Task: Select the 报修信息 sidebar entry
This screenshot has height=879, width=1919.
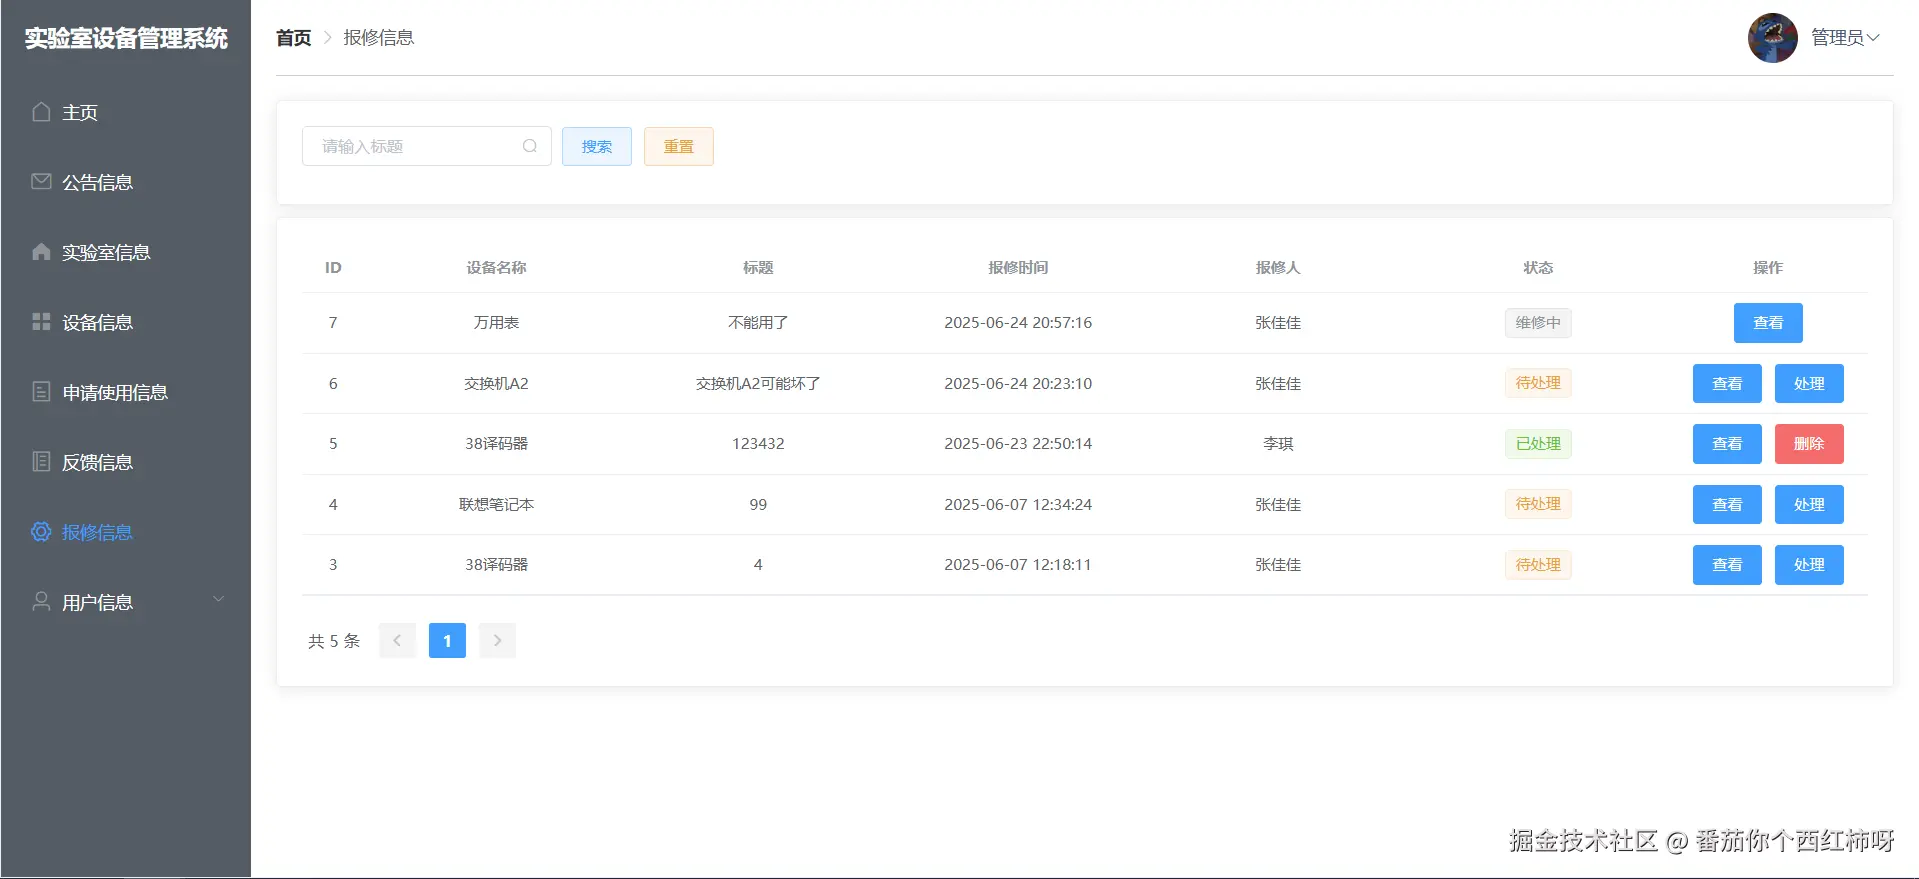Action: 126,532
